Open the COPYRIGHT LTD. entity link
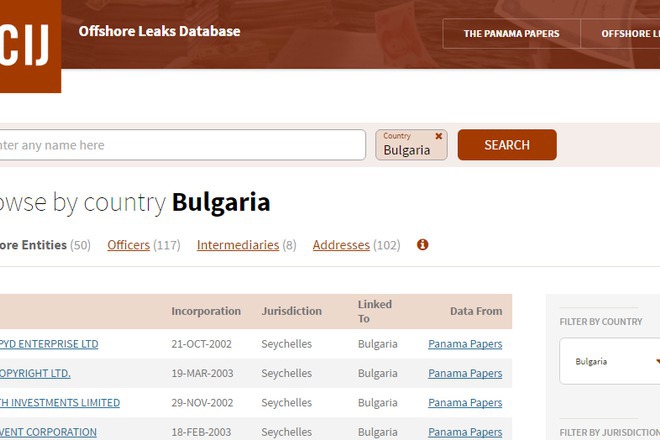 35,373
